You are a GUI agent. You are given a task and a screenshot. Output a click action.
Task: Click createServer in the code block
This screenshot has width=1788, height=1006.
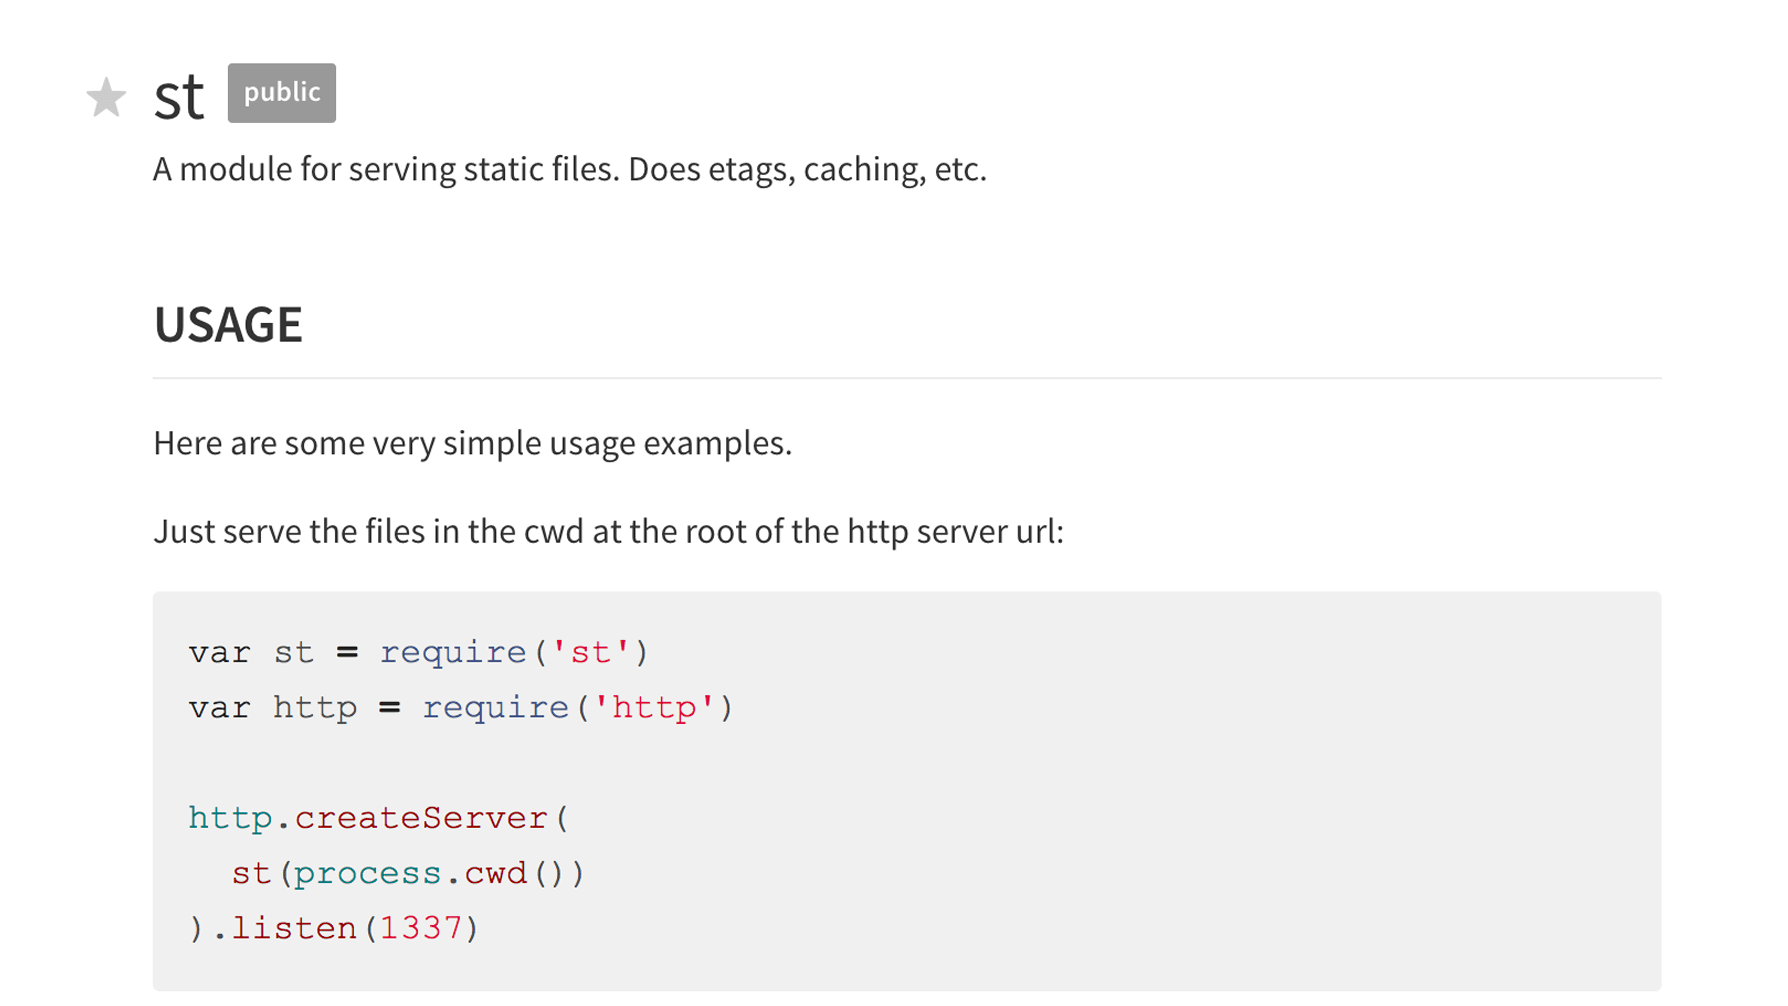tap(421, 818)
